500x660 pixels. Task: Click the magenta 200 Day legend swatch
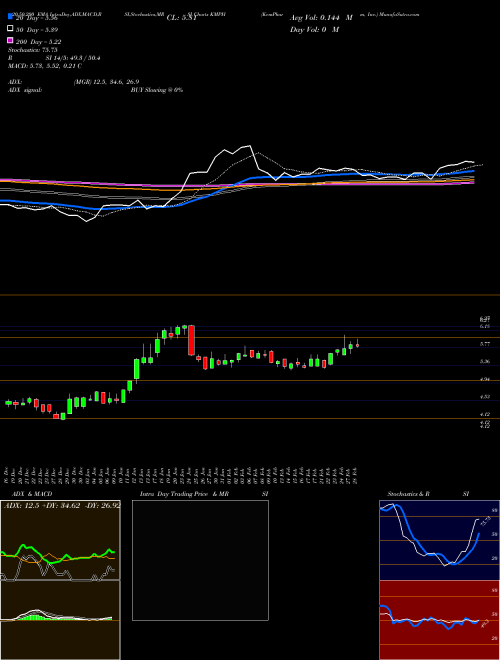coord(11,41)
